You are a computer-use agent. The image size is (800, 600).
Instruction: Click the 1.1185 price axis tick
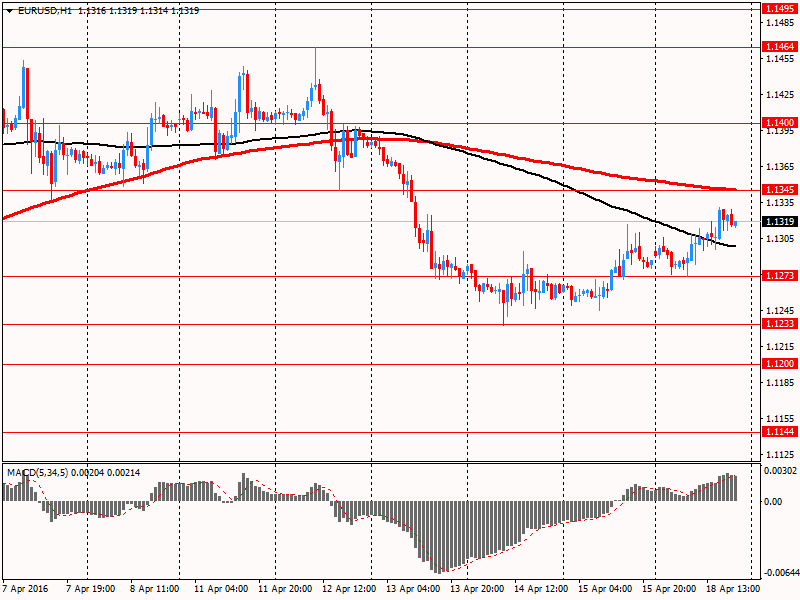[x=781, y=383]
